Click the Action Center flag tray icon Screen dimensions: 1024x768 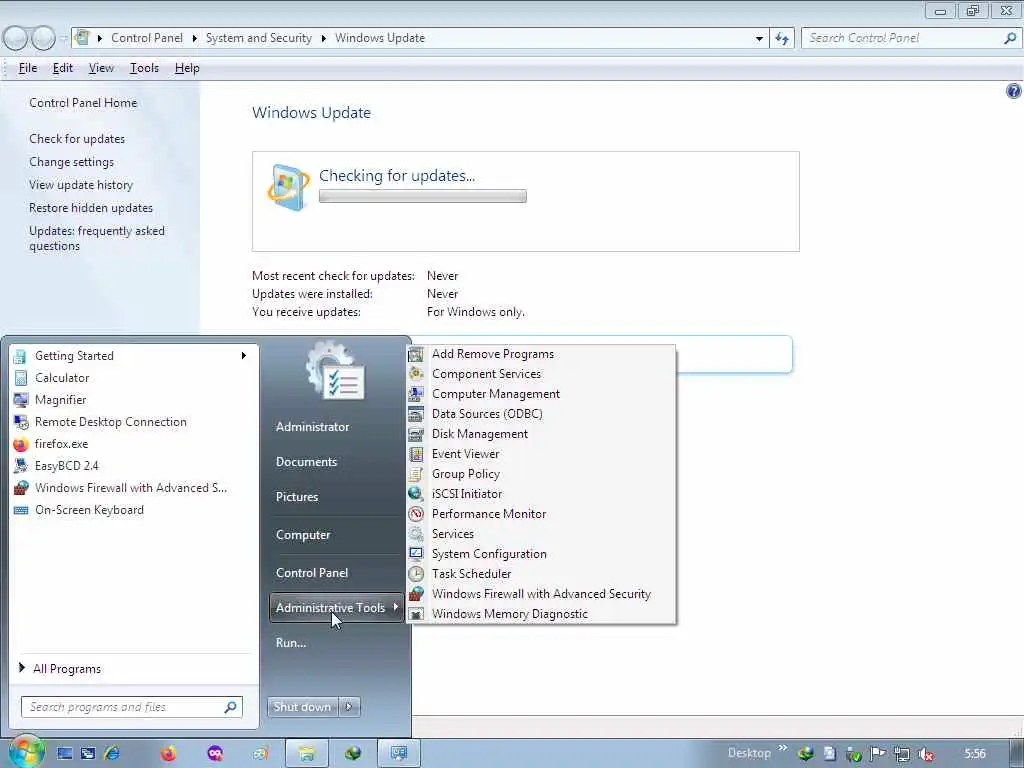[x=878, y=754]
